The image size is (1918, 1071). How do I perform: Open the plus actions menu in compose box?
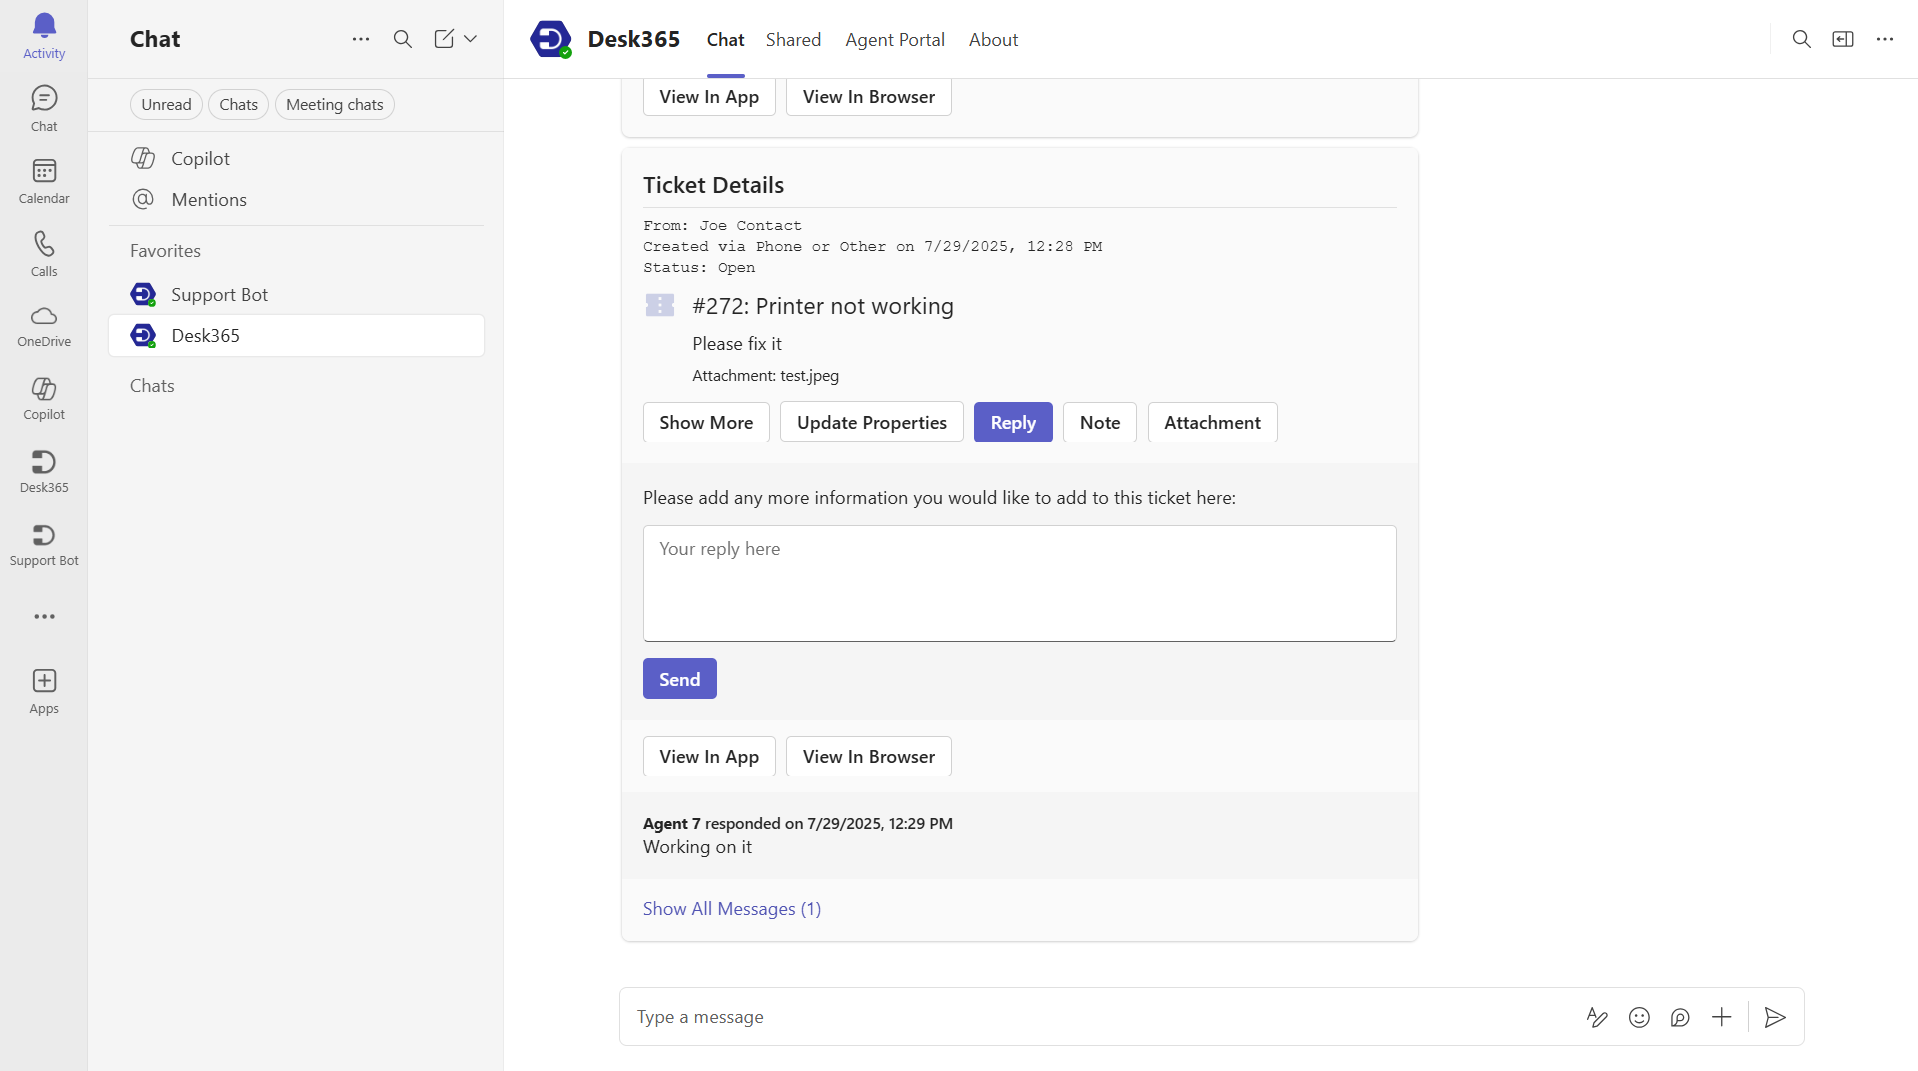pyautogui.click(x=1721, y=1017)
